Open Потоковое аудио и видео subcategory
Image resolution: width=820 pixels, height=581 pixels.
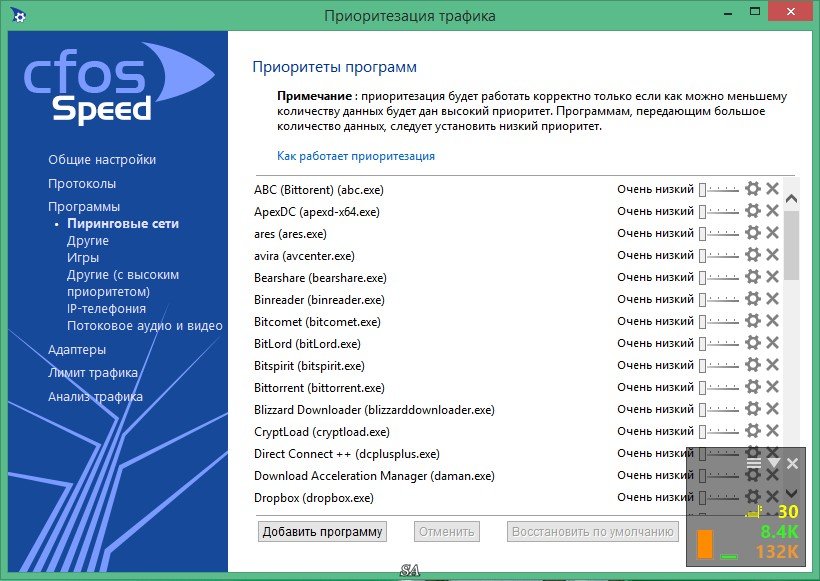pyautogui.click(x=144, y=326)
